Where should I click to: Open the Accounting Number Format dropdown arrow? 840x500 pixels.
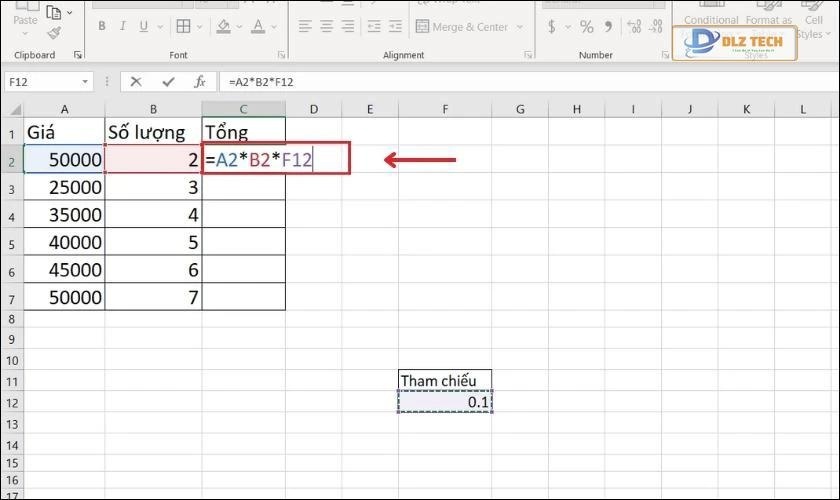tap(566, 27)
